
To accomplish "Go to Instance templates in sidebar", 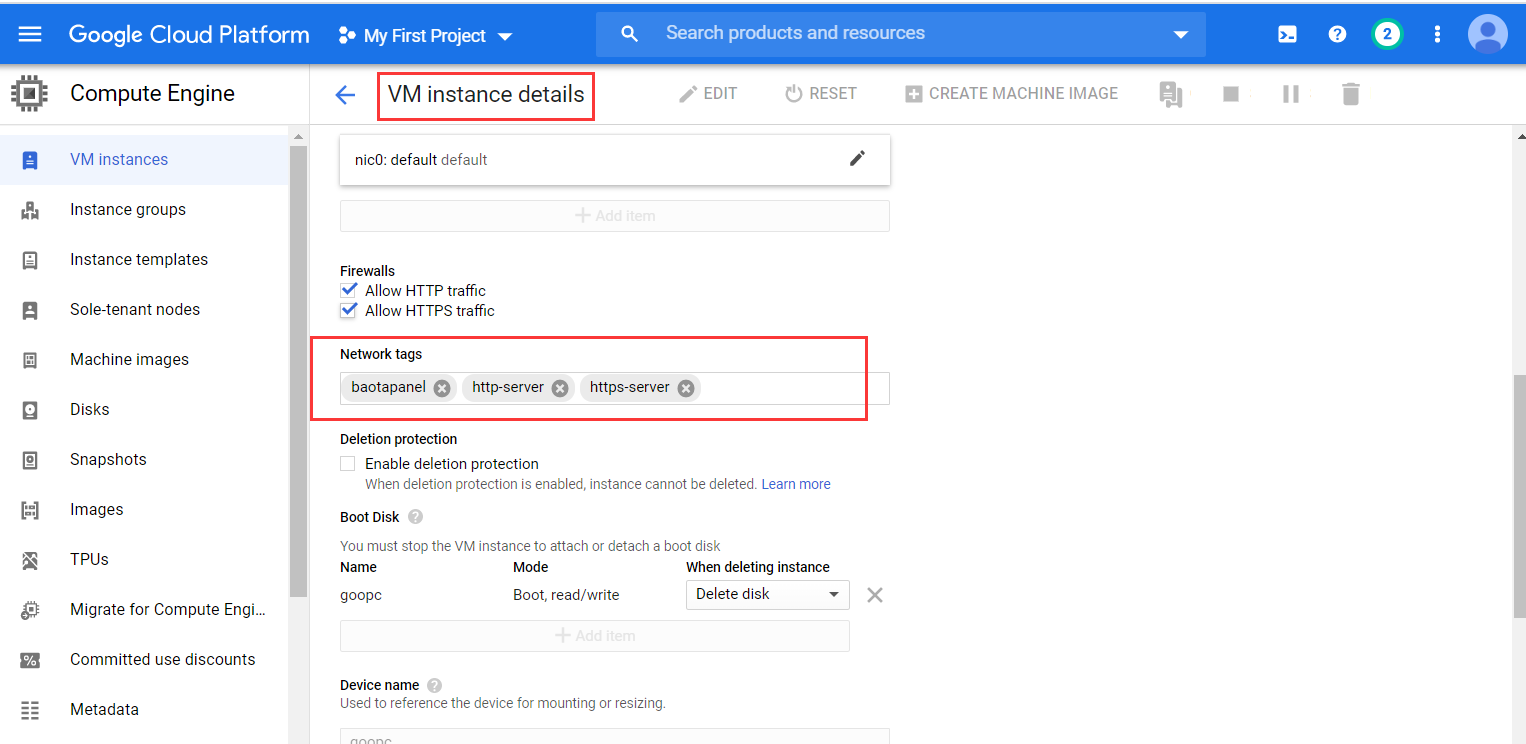I will click(x=139, y=260).
